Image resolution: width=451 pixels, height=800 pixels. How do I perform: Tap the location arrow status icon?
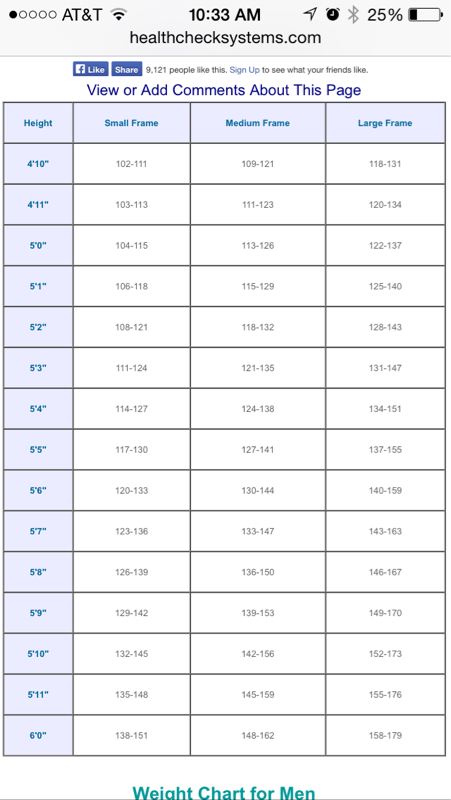point(310,14)
